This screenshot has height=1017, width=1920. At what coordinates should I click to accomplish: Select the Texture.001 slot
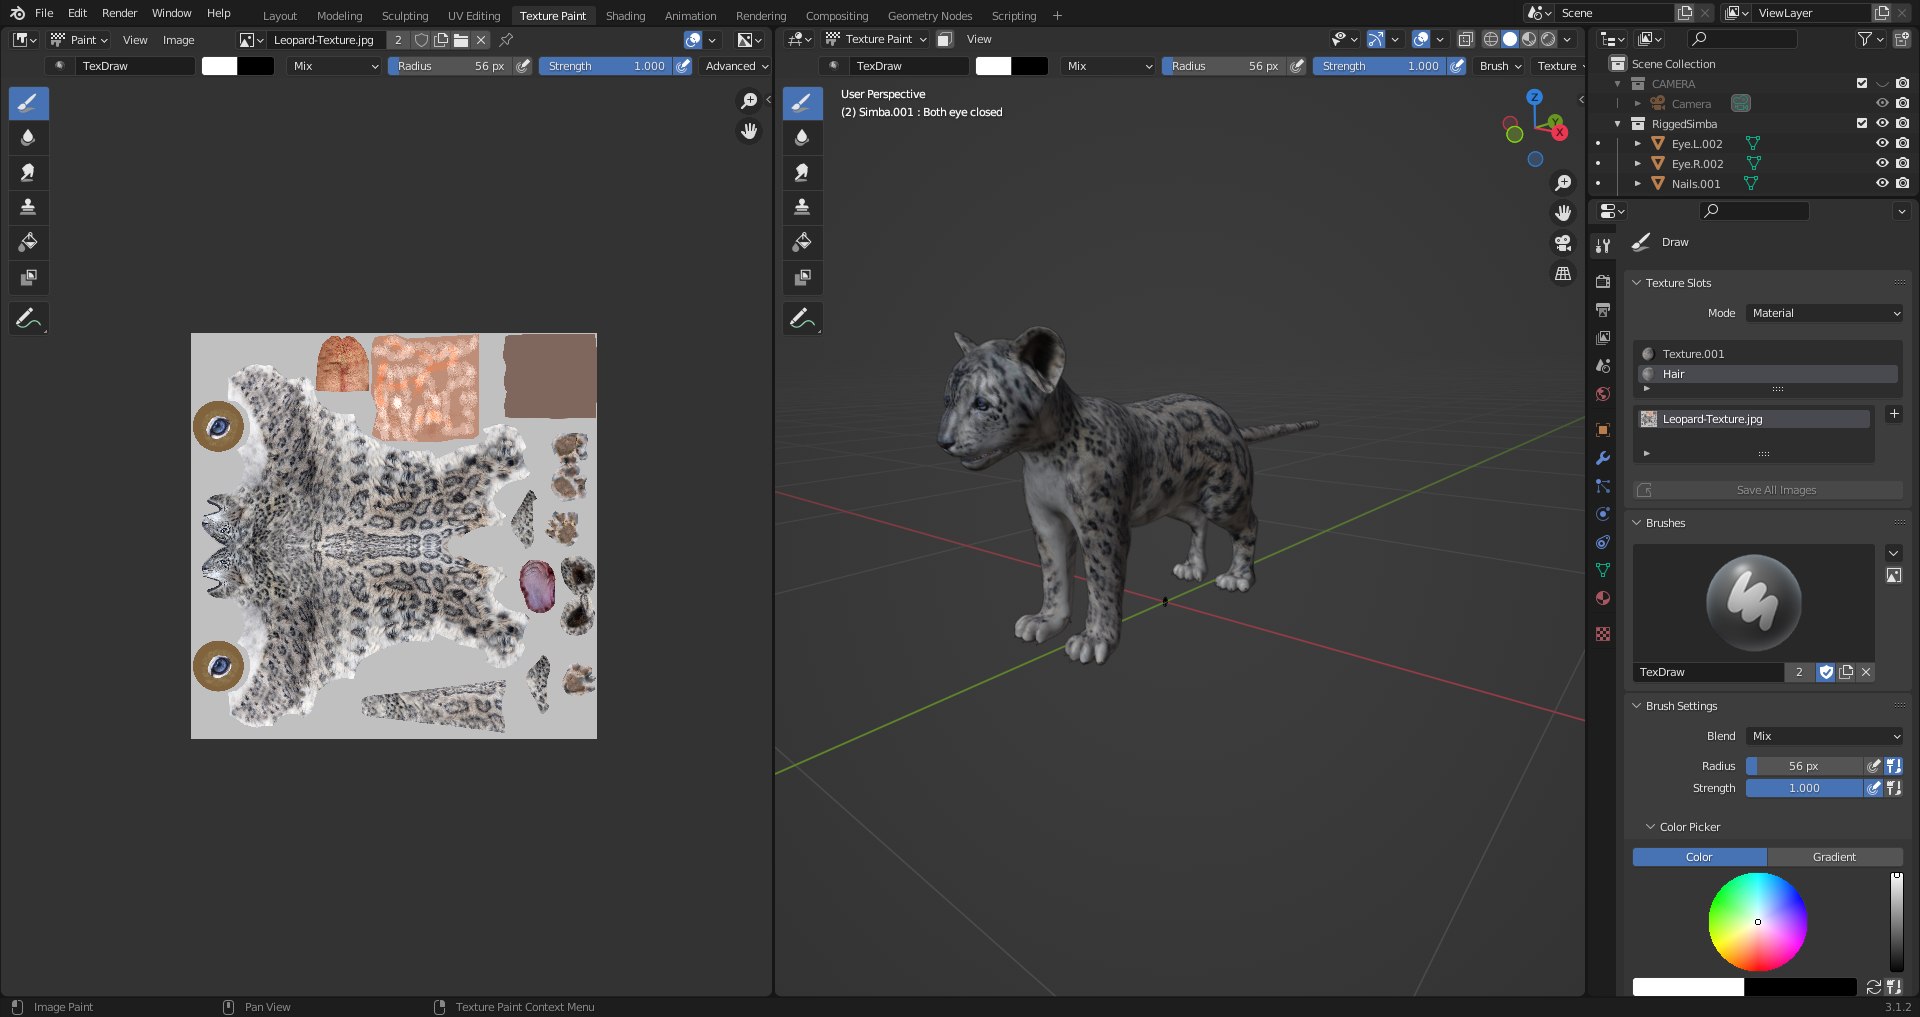pyautogui.click(x=1767, y=354)
